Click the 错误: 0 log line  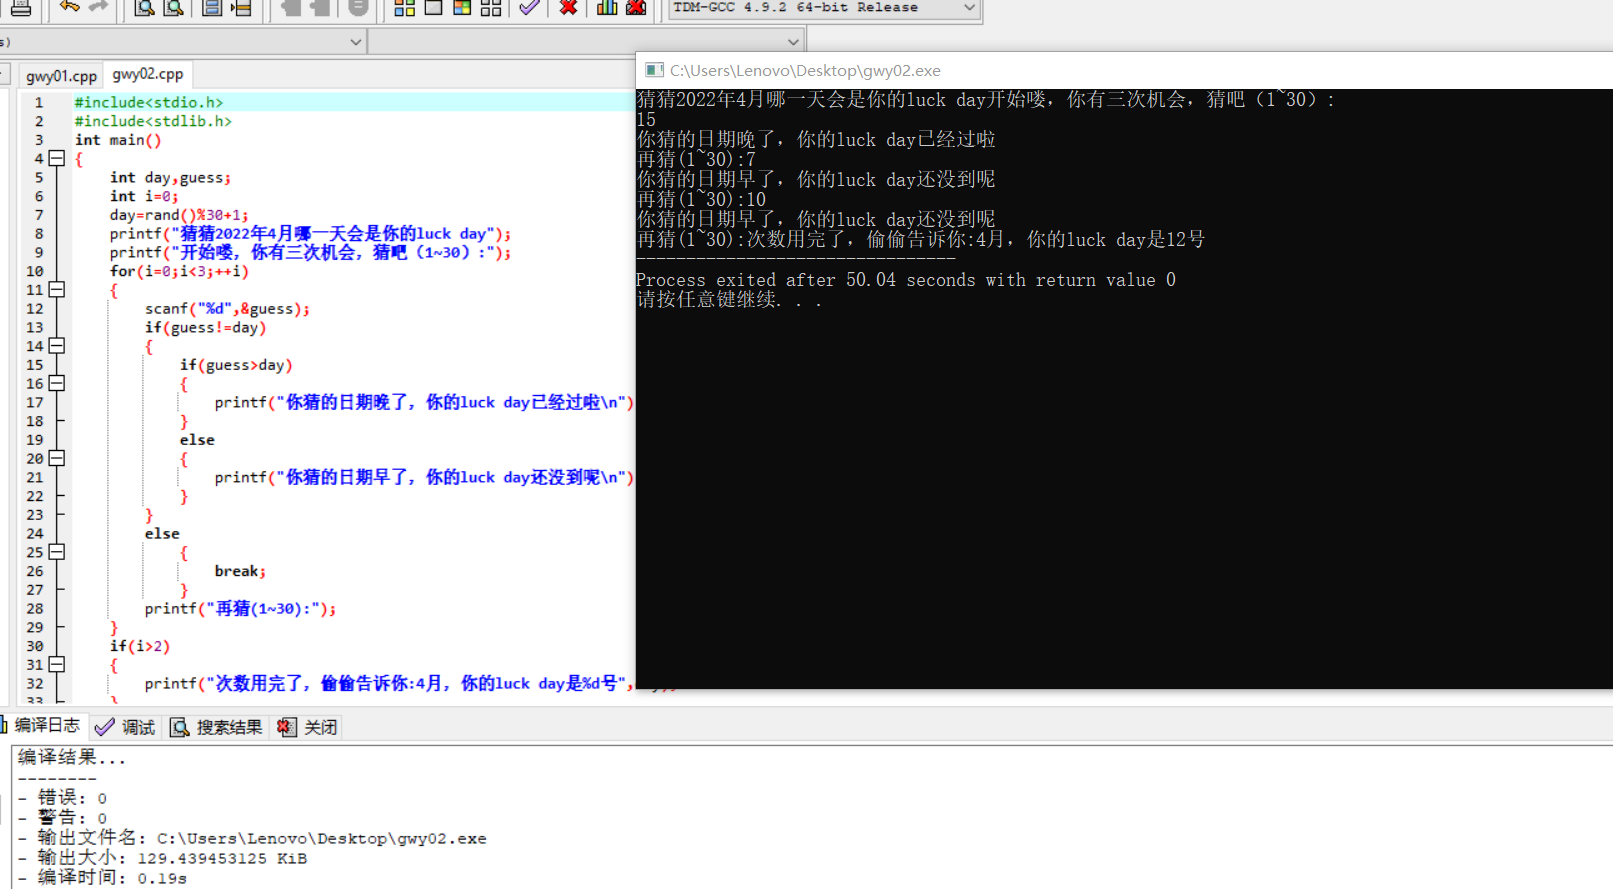click(62, 797)
